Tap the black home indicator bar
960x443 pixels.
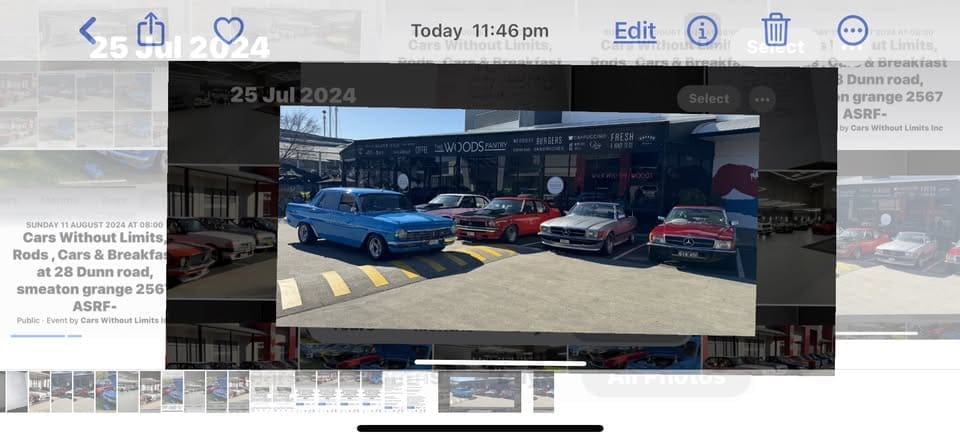[x=480, y=428]
